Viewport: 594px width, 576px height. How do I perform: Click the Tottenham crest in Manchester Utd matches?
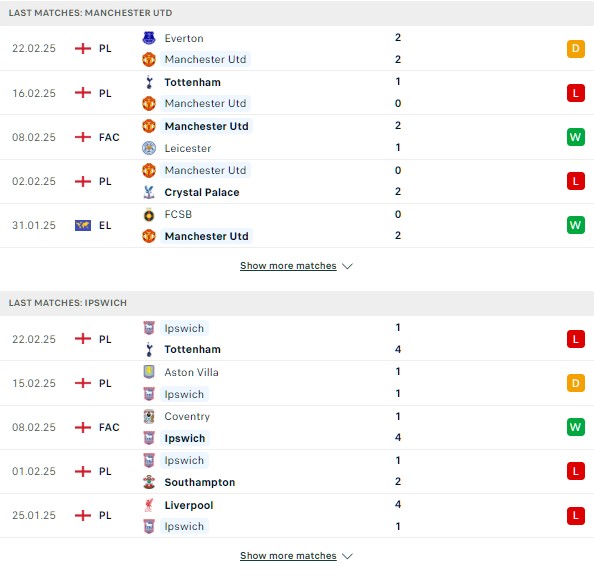[149, 82]
